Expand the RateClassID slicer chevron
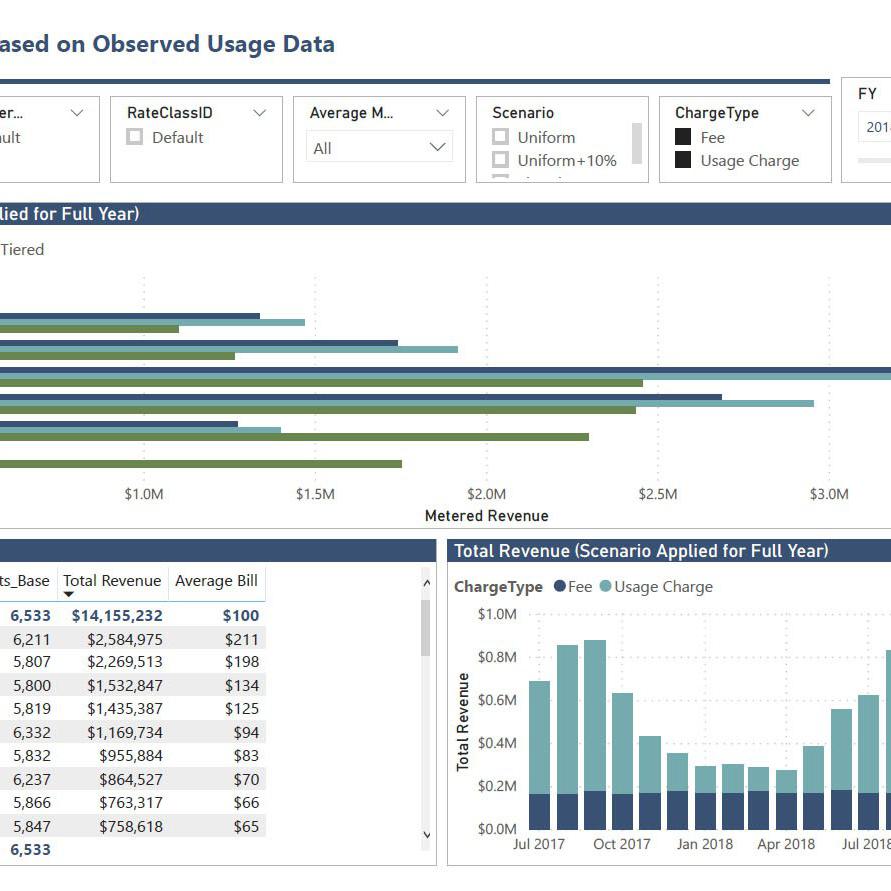The height and width of the screenshot is (891, 891). tap(260, 113)
